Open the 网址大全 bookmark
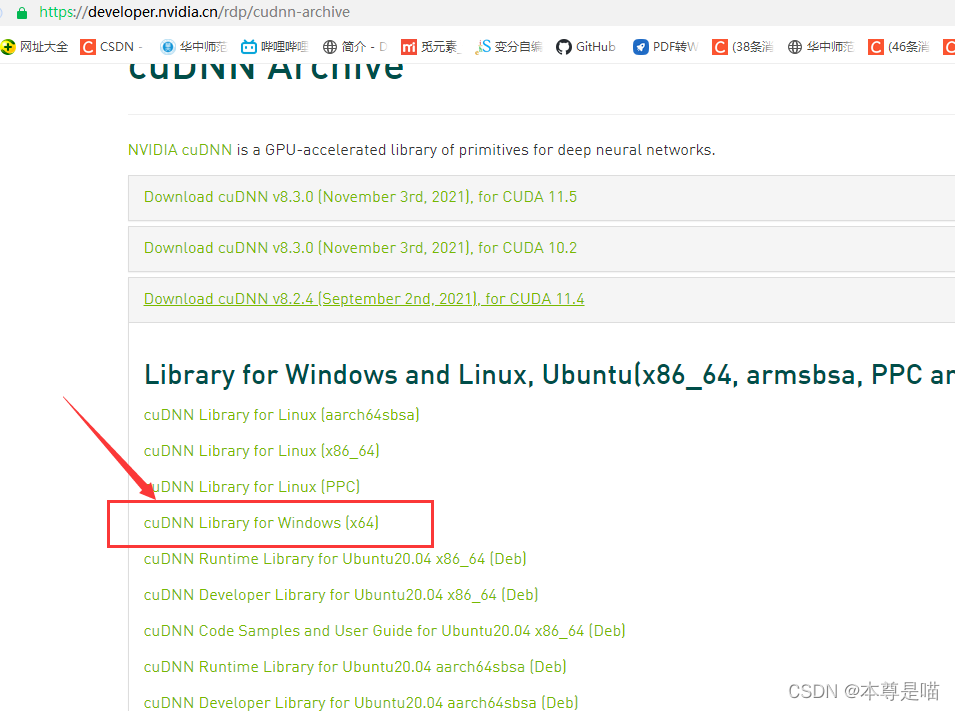The image size is (955, 711). coord(35,47)
